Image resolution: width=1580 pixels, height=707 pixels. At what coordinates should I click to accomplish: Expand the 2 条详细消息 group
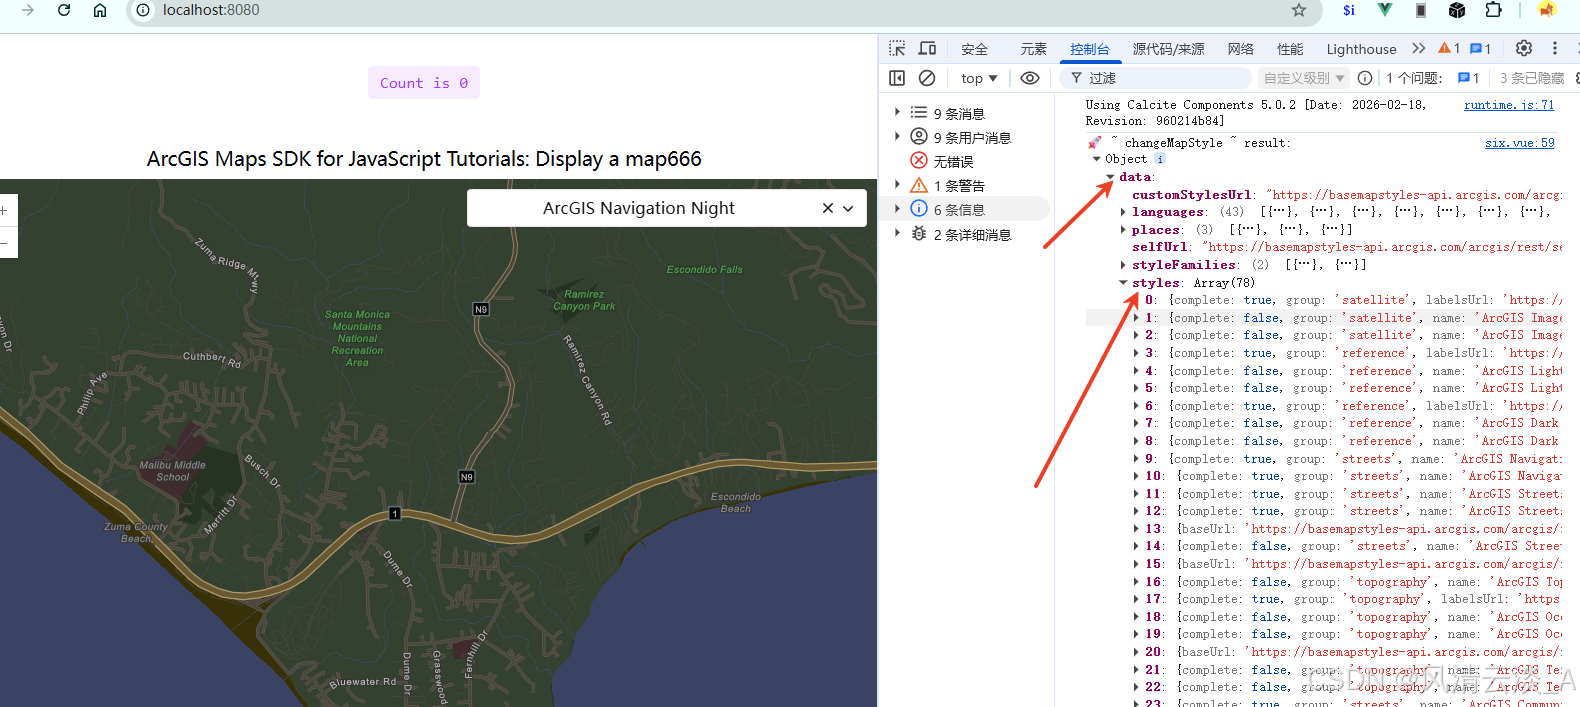pos(897,233)
